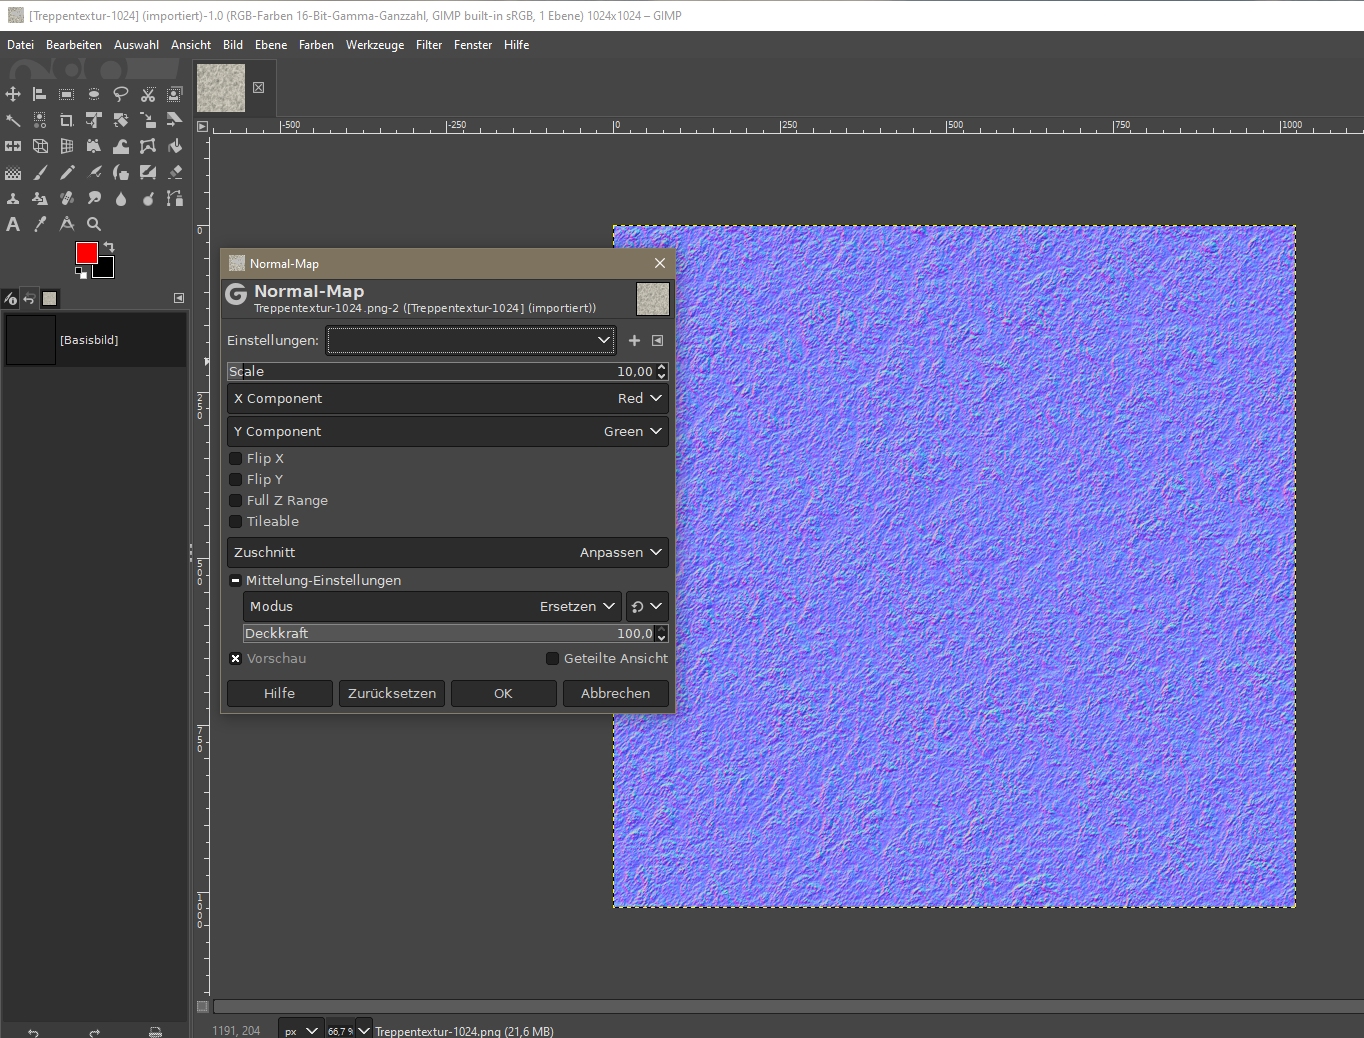
Task: Enable the Flip X checkbox
Action: tap(236, 458)
